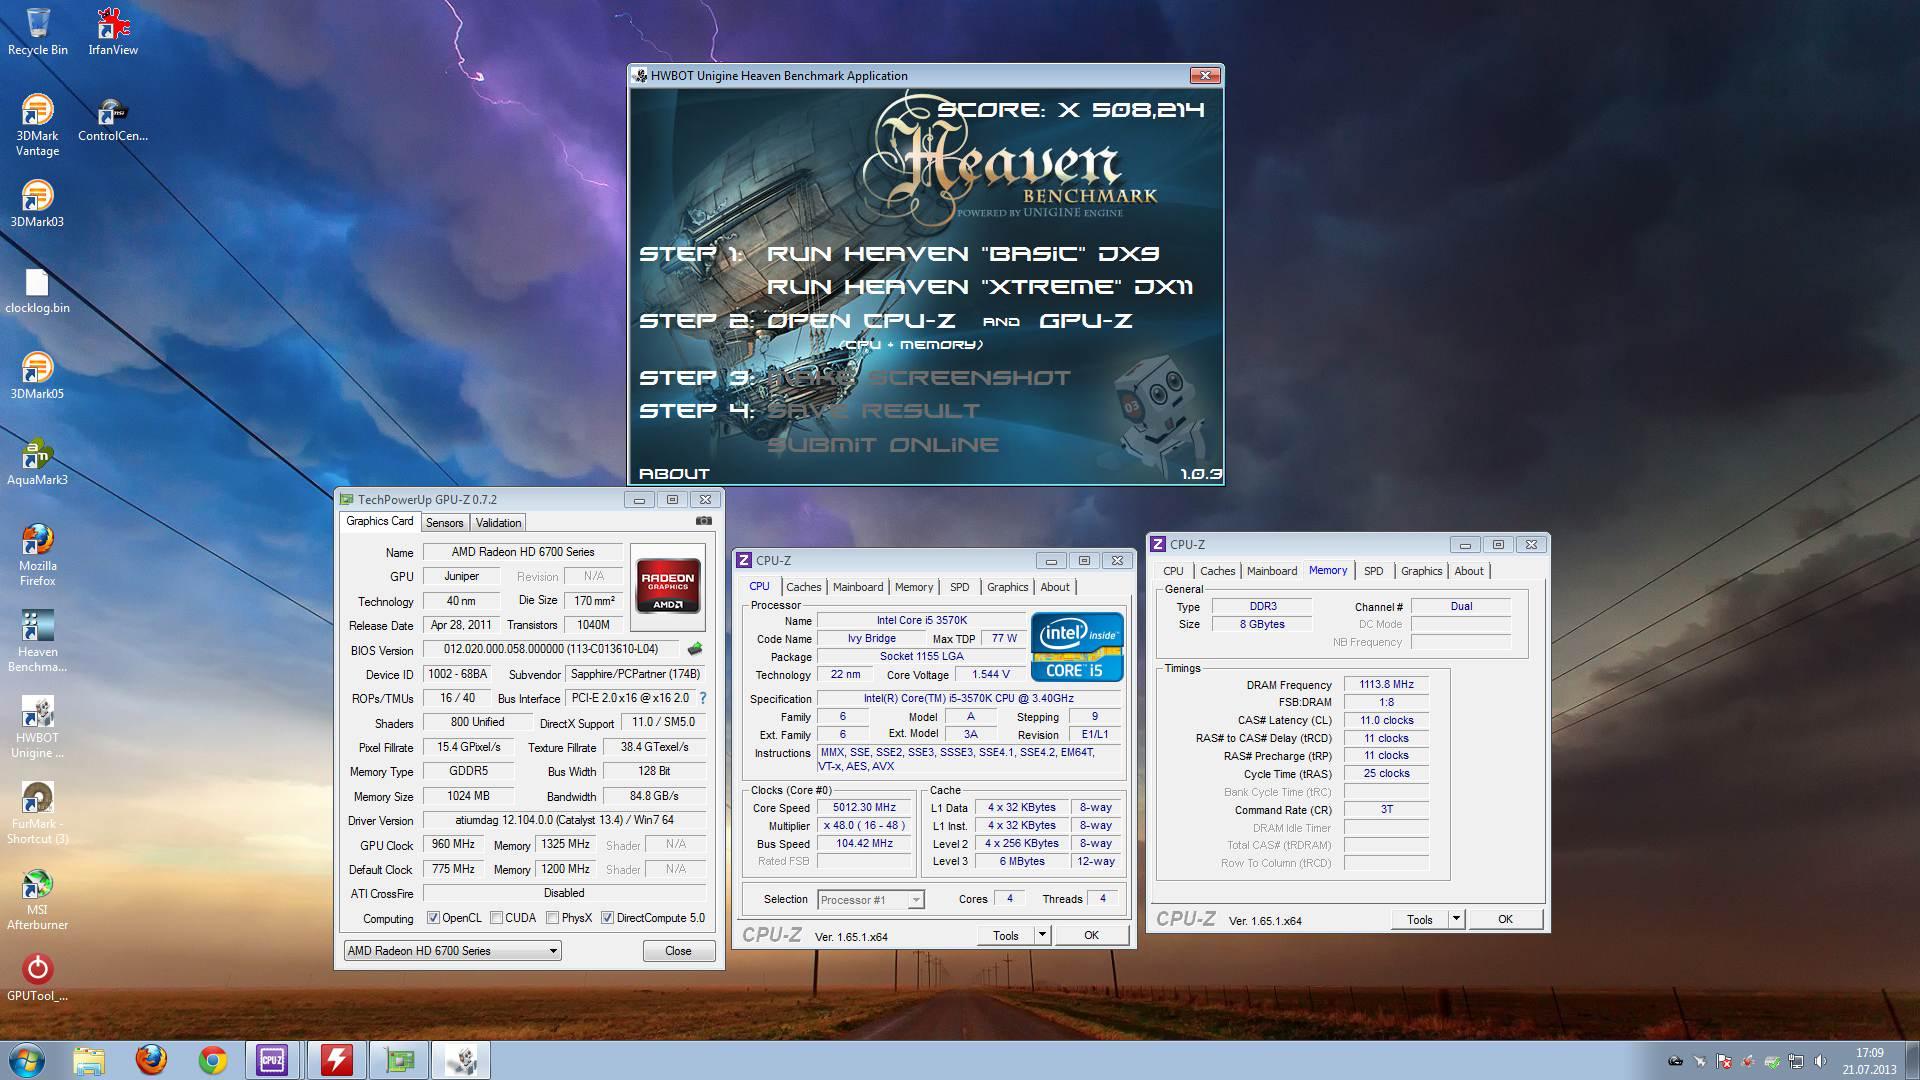Click GPU-Z screenshot camera icon

tap(704, 521)
